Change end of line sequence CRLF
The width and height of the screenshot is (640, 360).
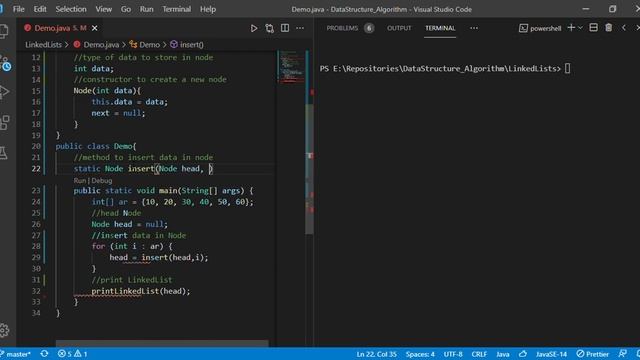pyautogui.click(x=479, y=354)
